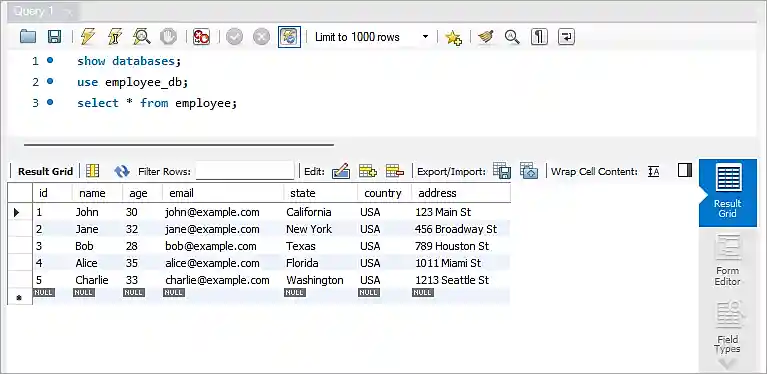Select the cell charlie@example.com

point(223,281)
